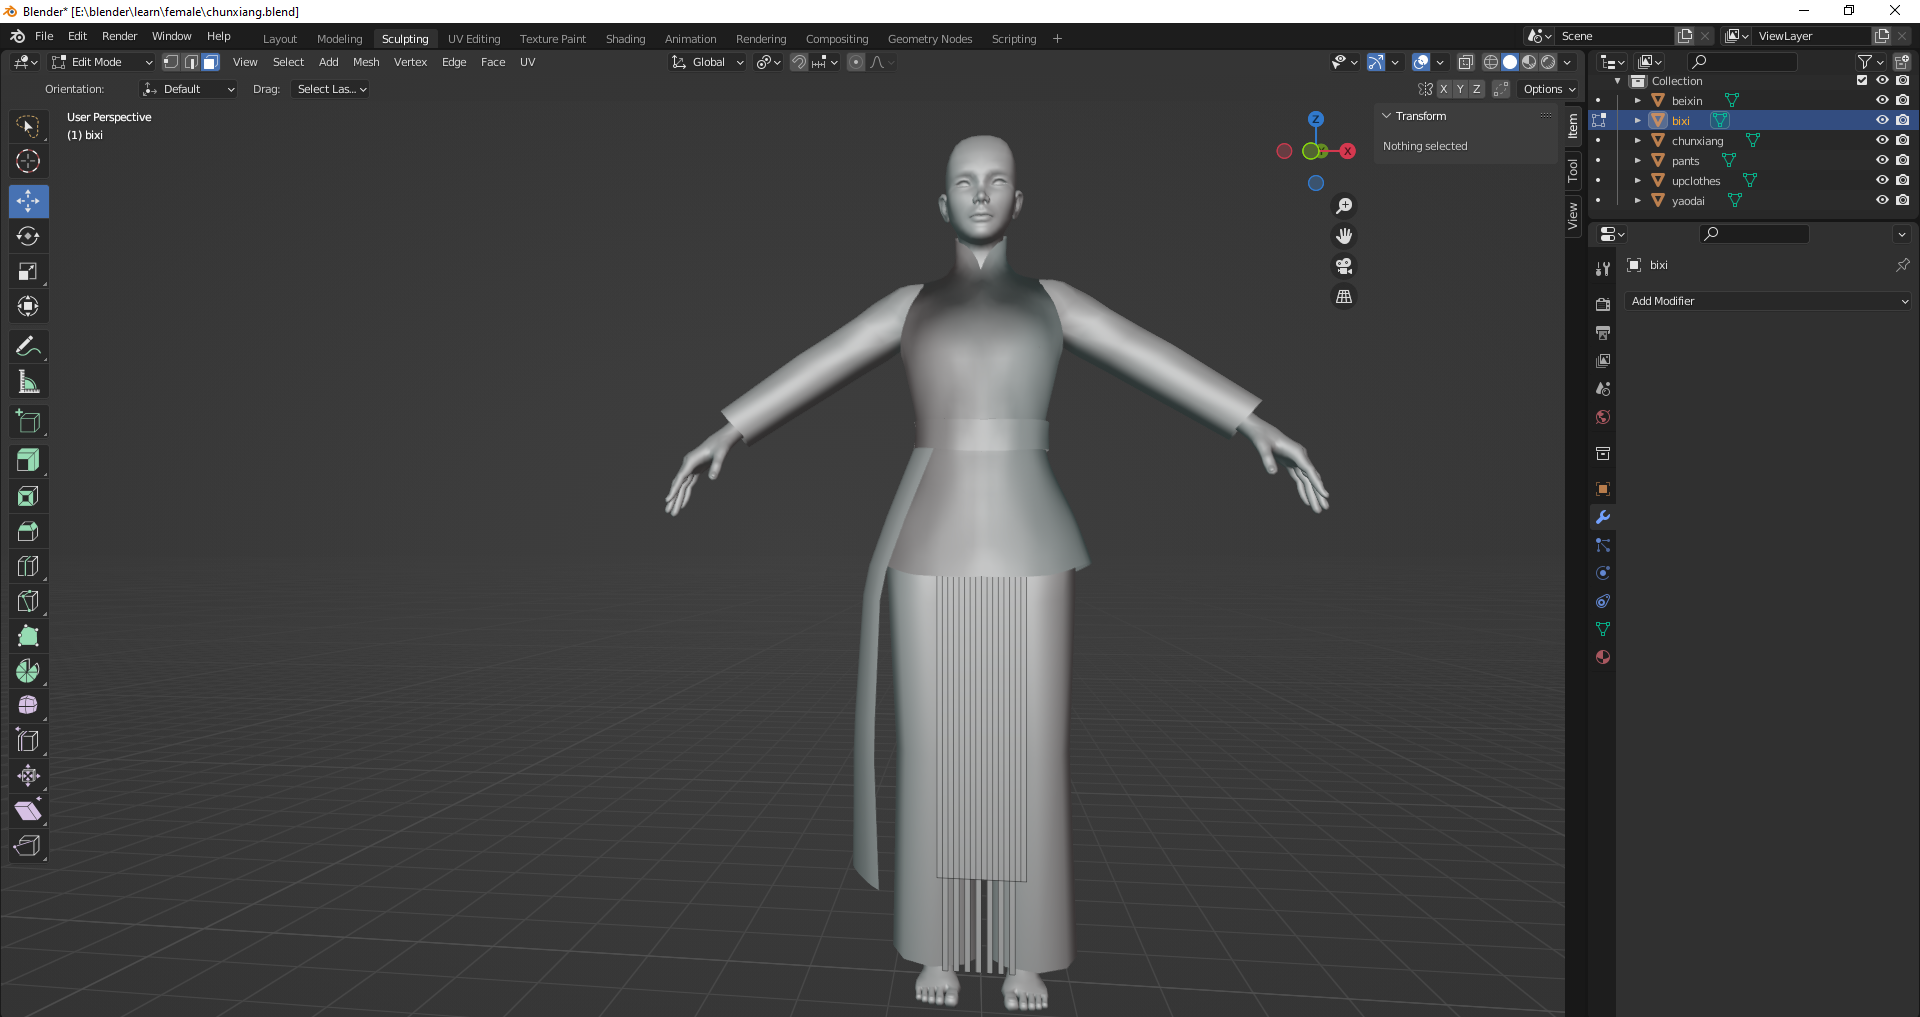Image resolution: width=1920 pixels, height=1017 pixels.
Task: Click the zoom view magnifier icon
Action: (x=1344, y=206)
